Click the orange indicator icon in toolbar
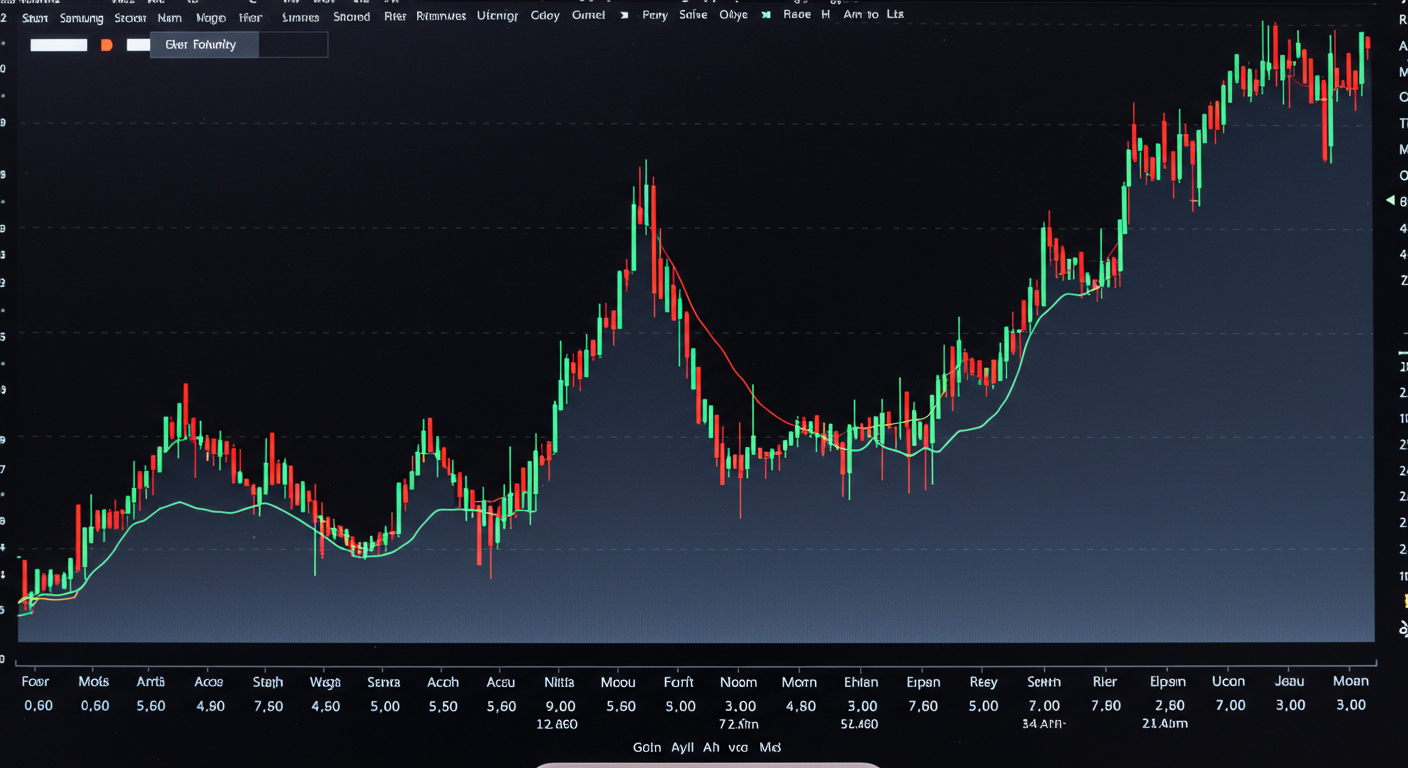Viewport: 1408px width, 768px height. pos(107,45)
